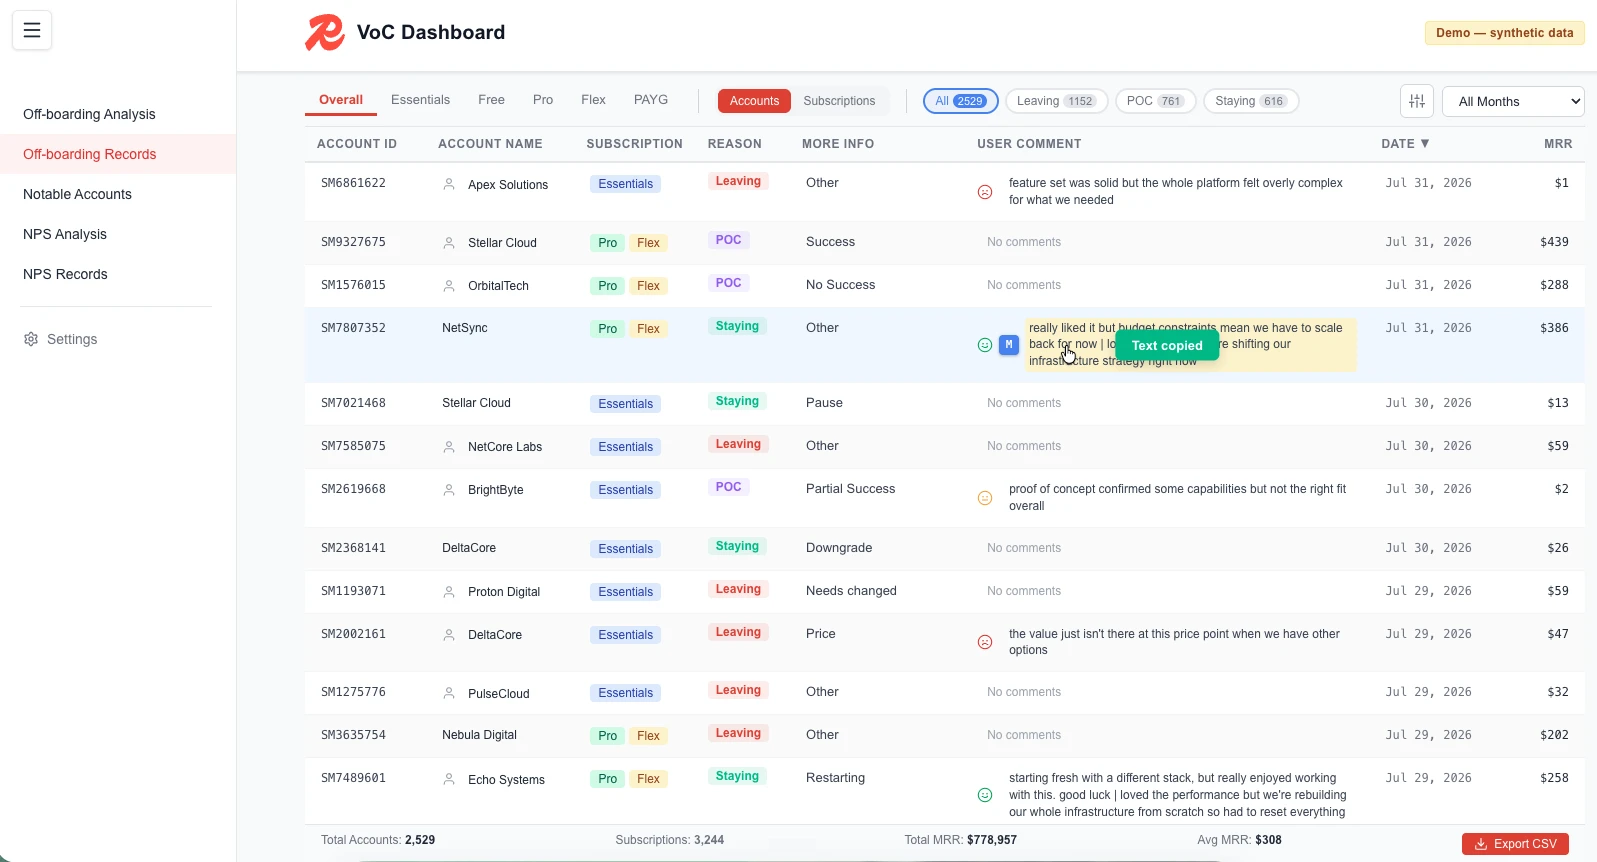
Task: Click the user icon beside BrightByte
Action: tap(449, 490)
